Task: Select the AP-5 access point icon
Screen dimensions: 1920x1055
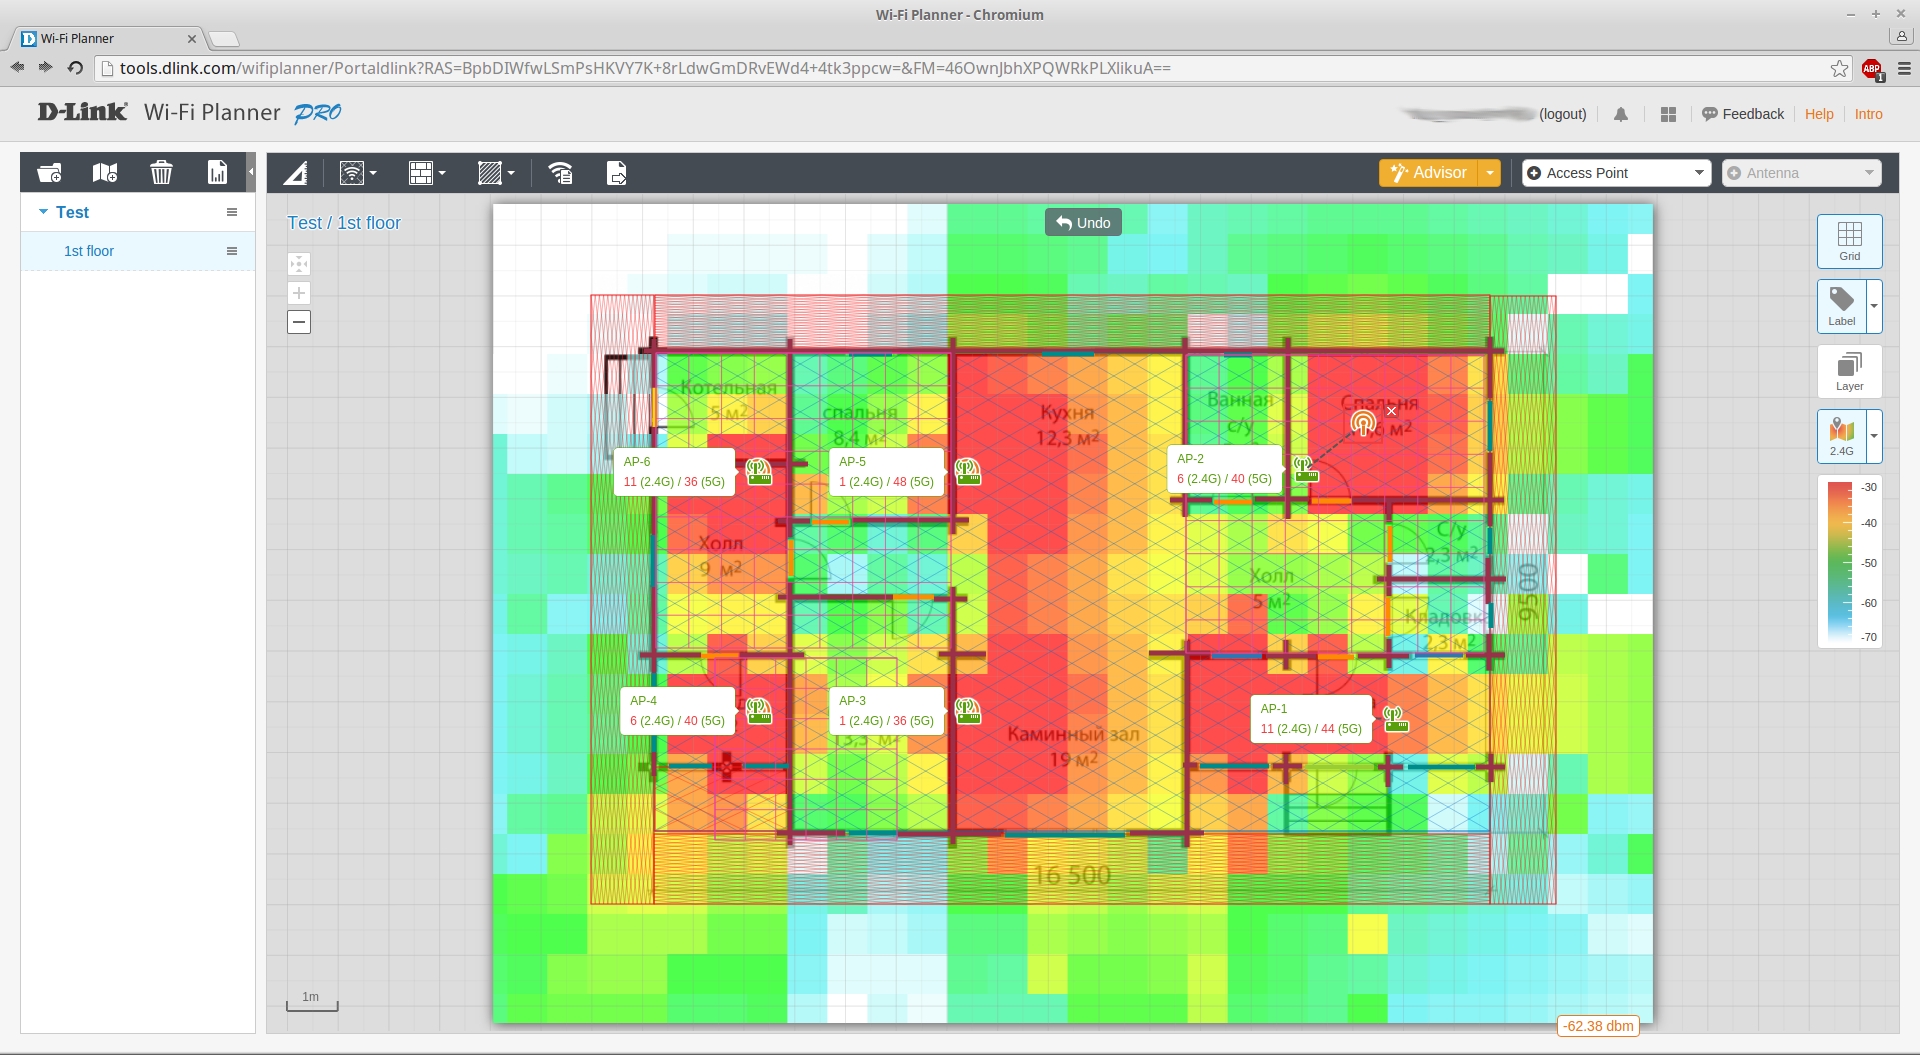Action: coord(967,471)
